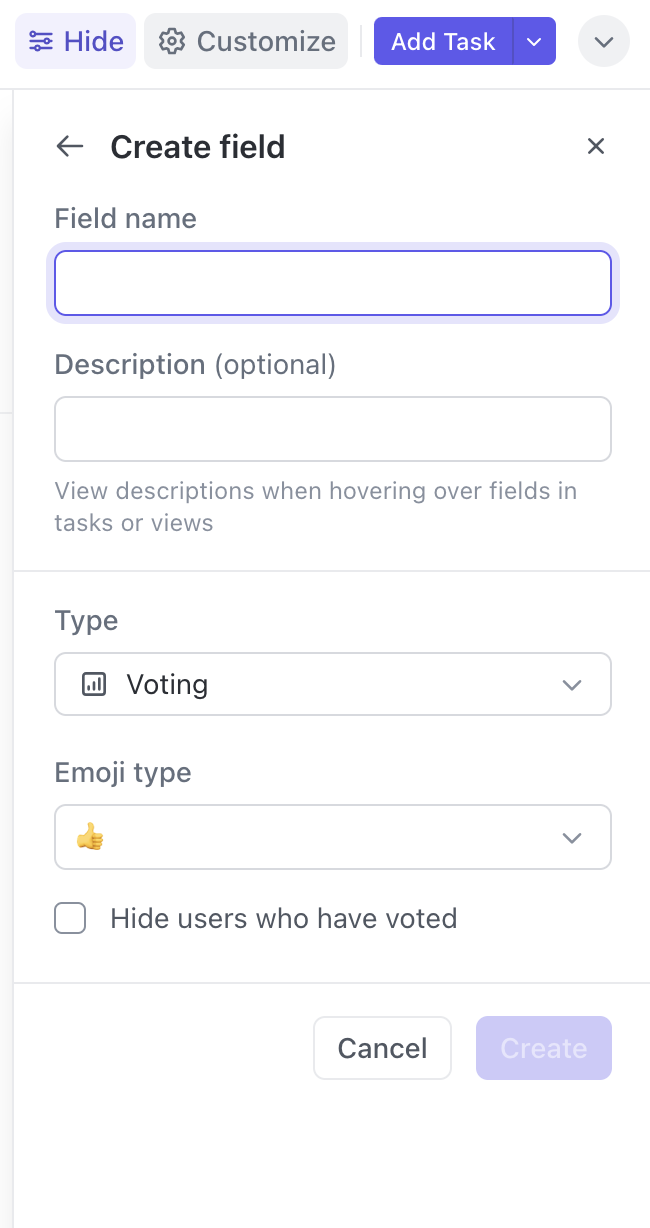Cancel creating the new field

(382, 1048)
